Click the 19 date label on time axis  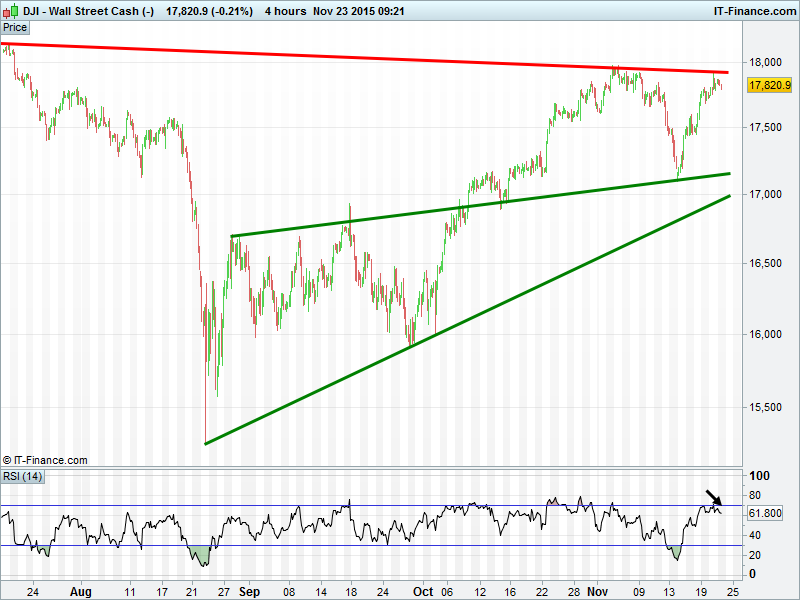701,592
